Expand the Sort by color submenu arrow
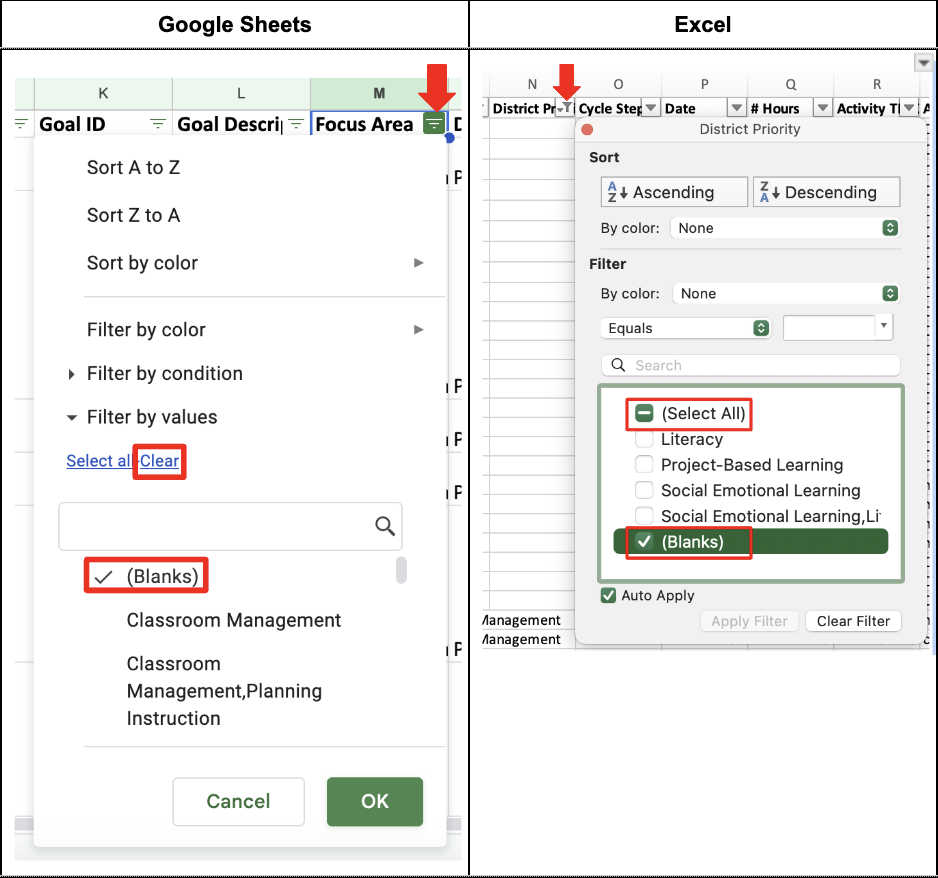This screenshot has width=938, height=878. point(419,263)
